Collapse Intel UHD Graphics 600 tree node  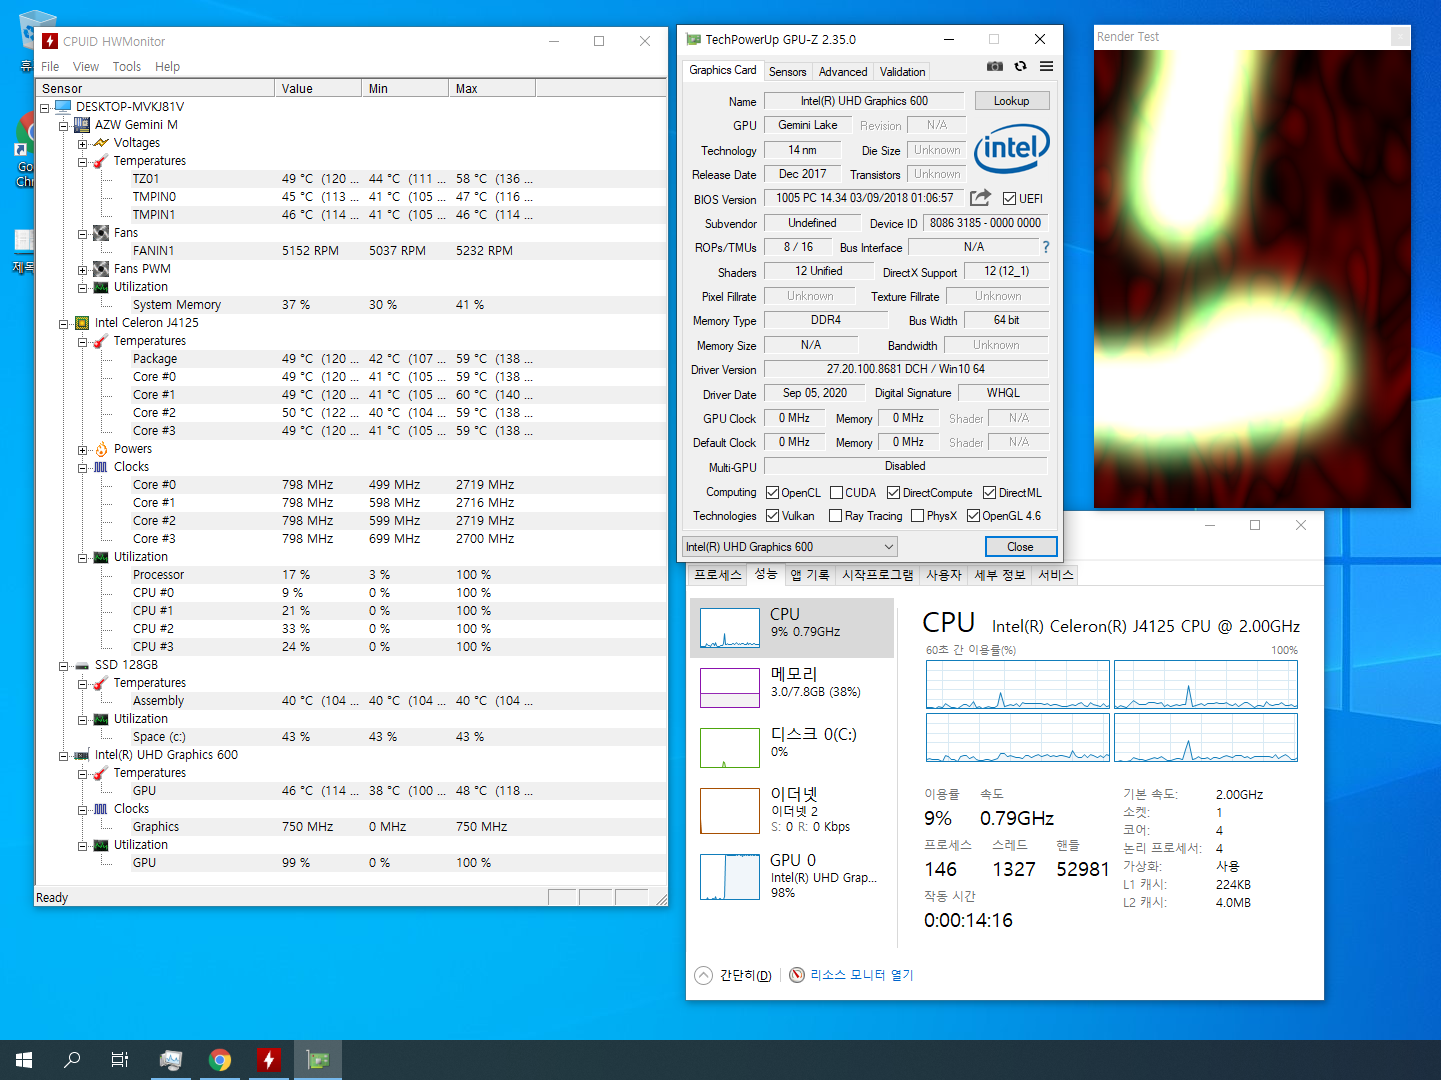click(64, 755)
